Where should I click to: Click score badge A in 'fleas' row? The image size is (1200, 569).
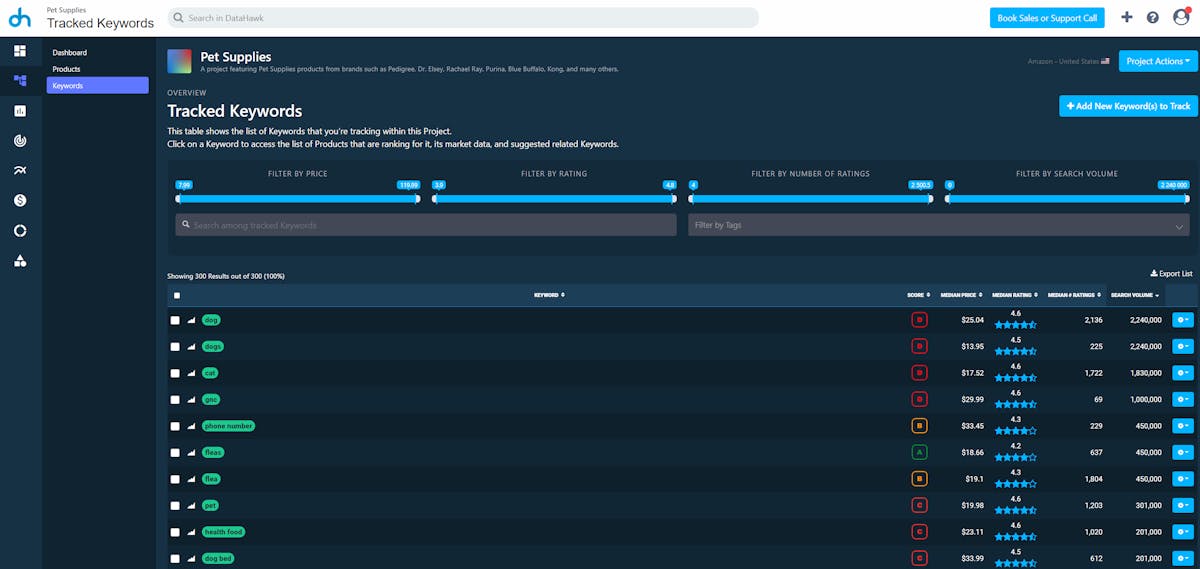(919, 452)
